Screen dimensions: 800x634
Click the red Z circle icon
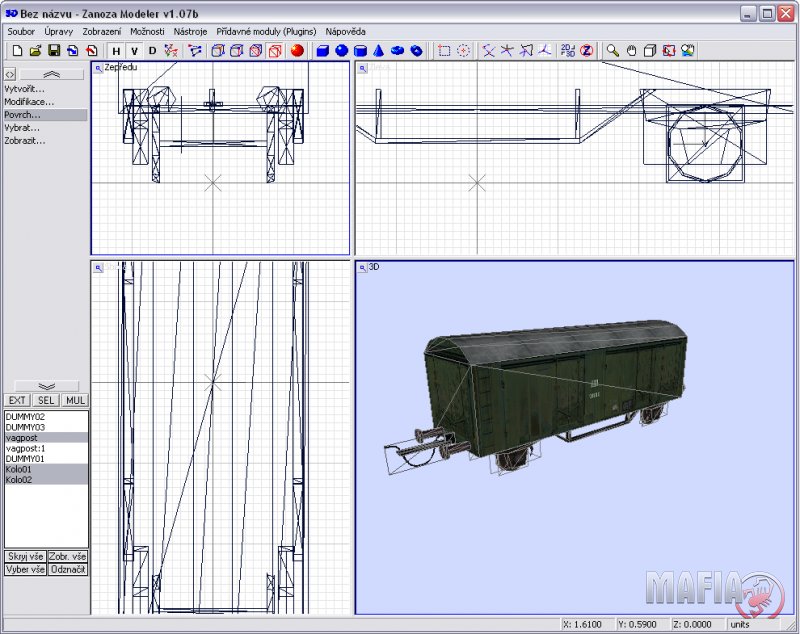[x=586, y=50]
